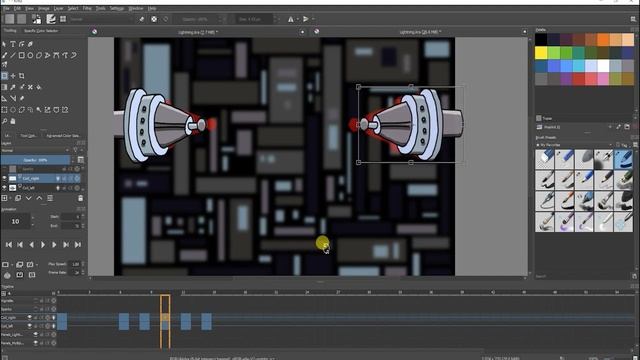Delete layer using trash icon
Screen dimensions: 640x360
point(80,198)
